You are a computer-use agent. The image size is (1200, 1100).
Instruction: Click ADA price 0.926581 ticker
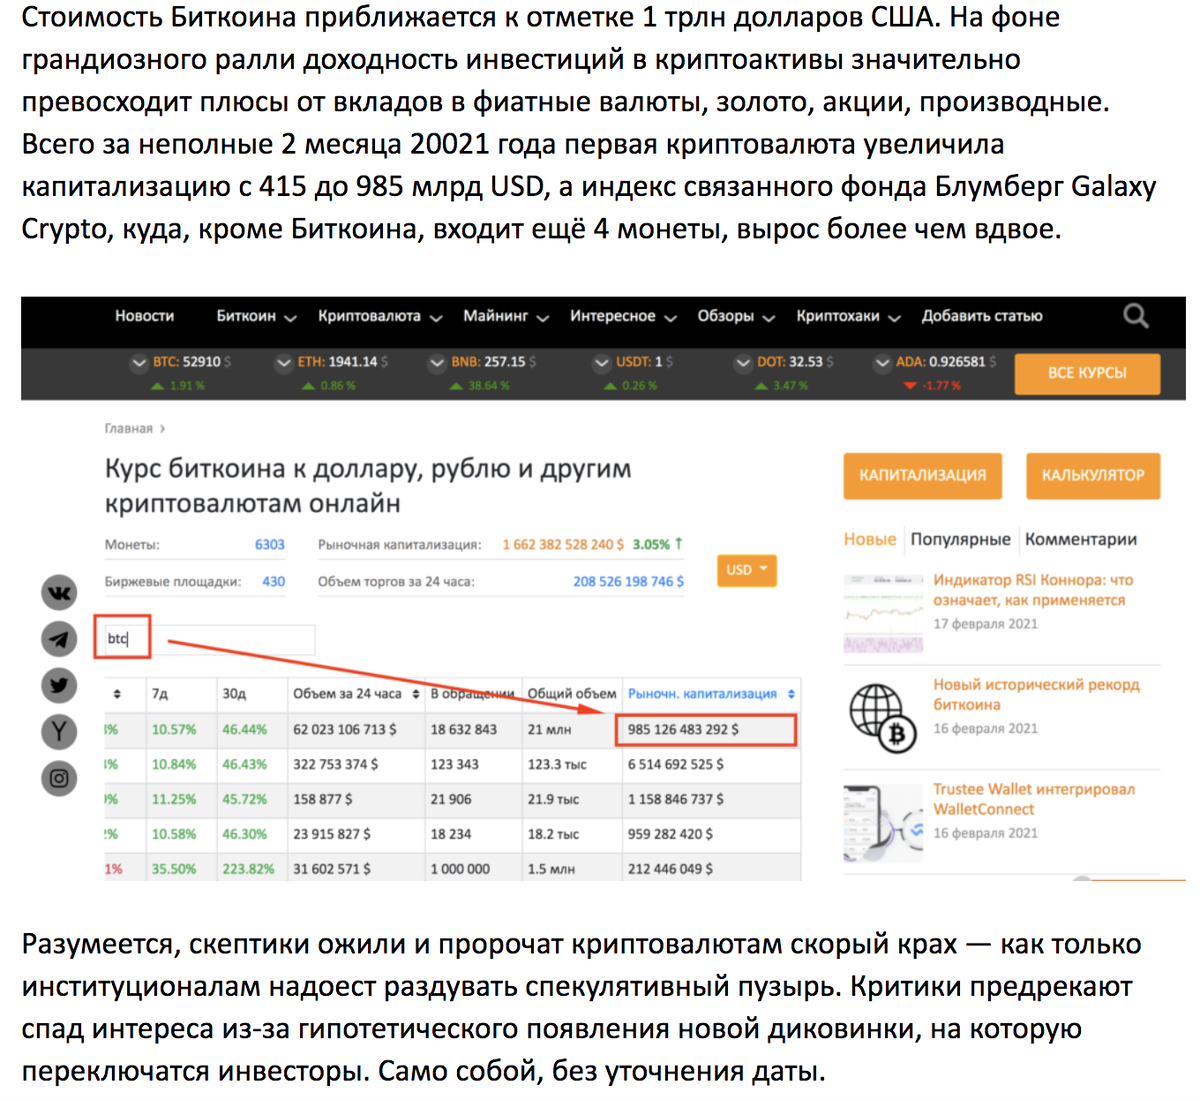tap(945, 362)
